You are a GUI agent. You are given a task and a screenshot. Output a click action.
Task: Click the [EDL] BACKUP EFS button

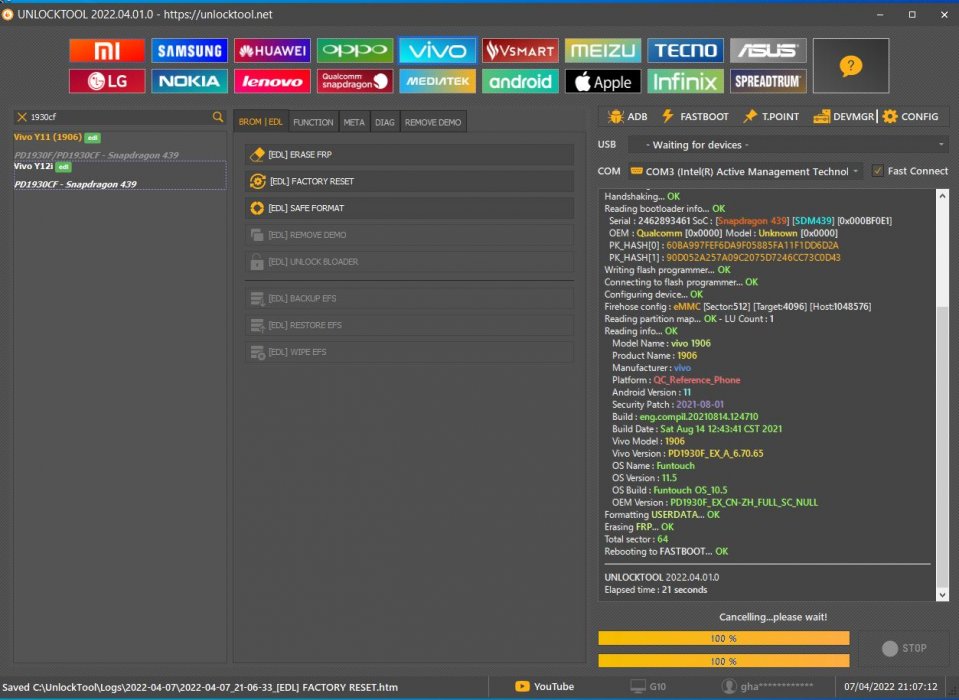[409, 299]
